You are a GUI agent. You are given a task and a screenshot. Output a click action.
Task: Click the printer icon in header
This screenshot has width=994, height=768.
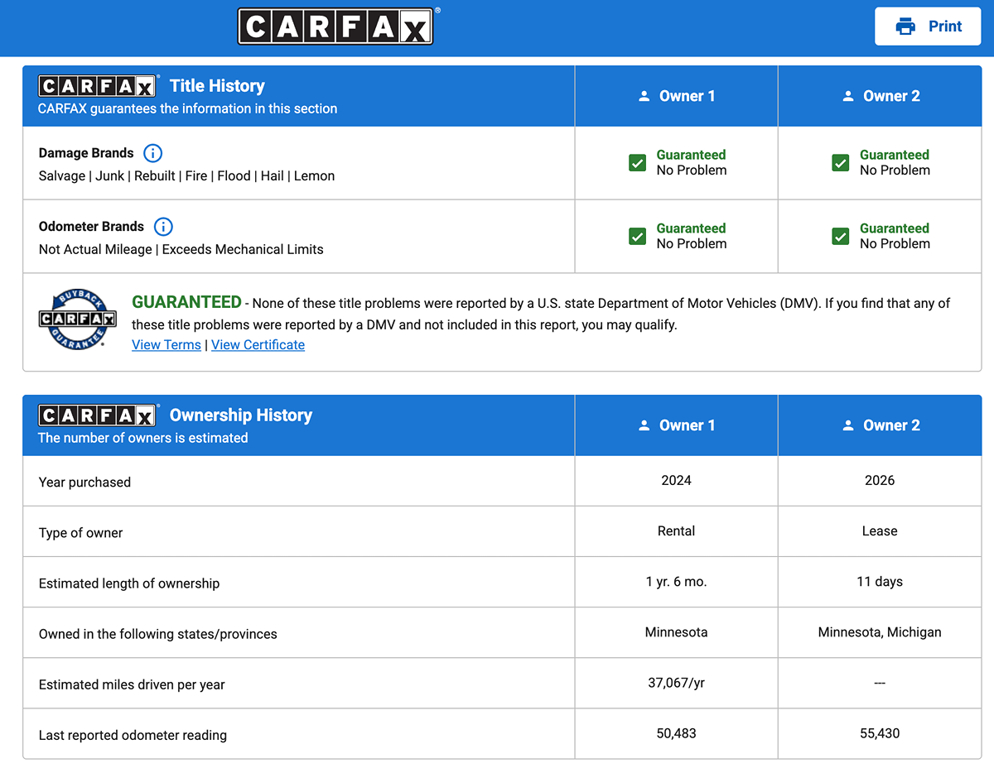[x=905, y=27]
